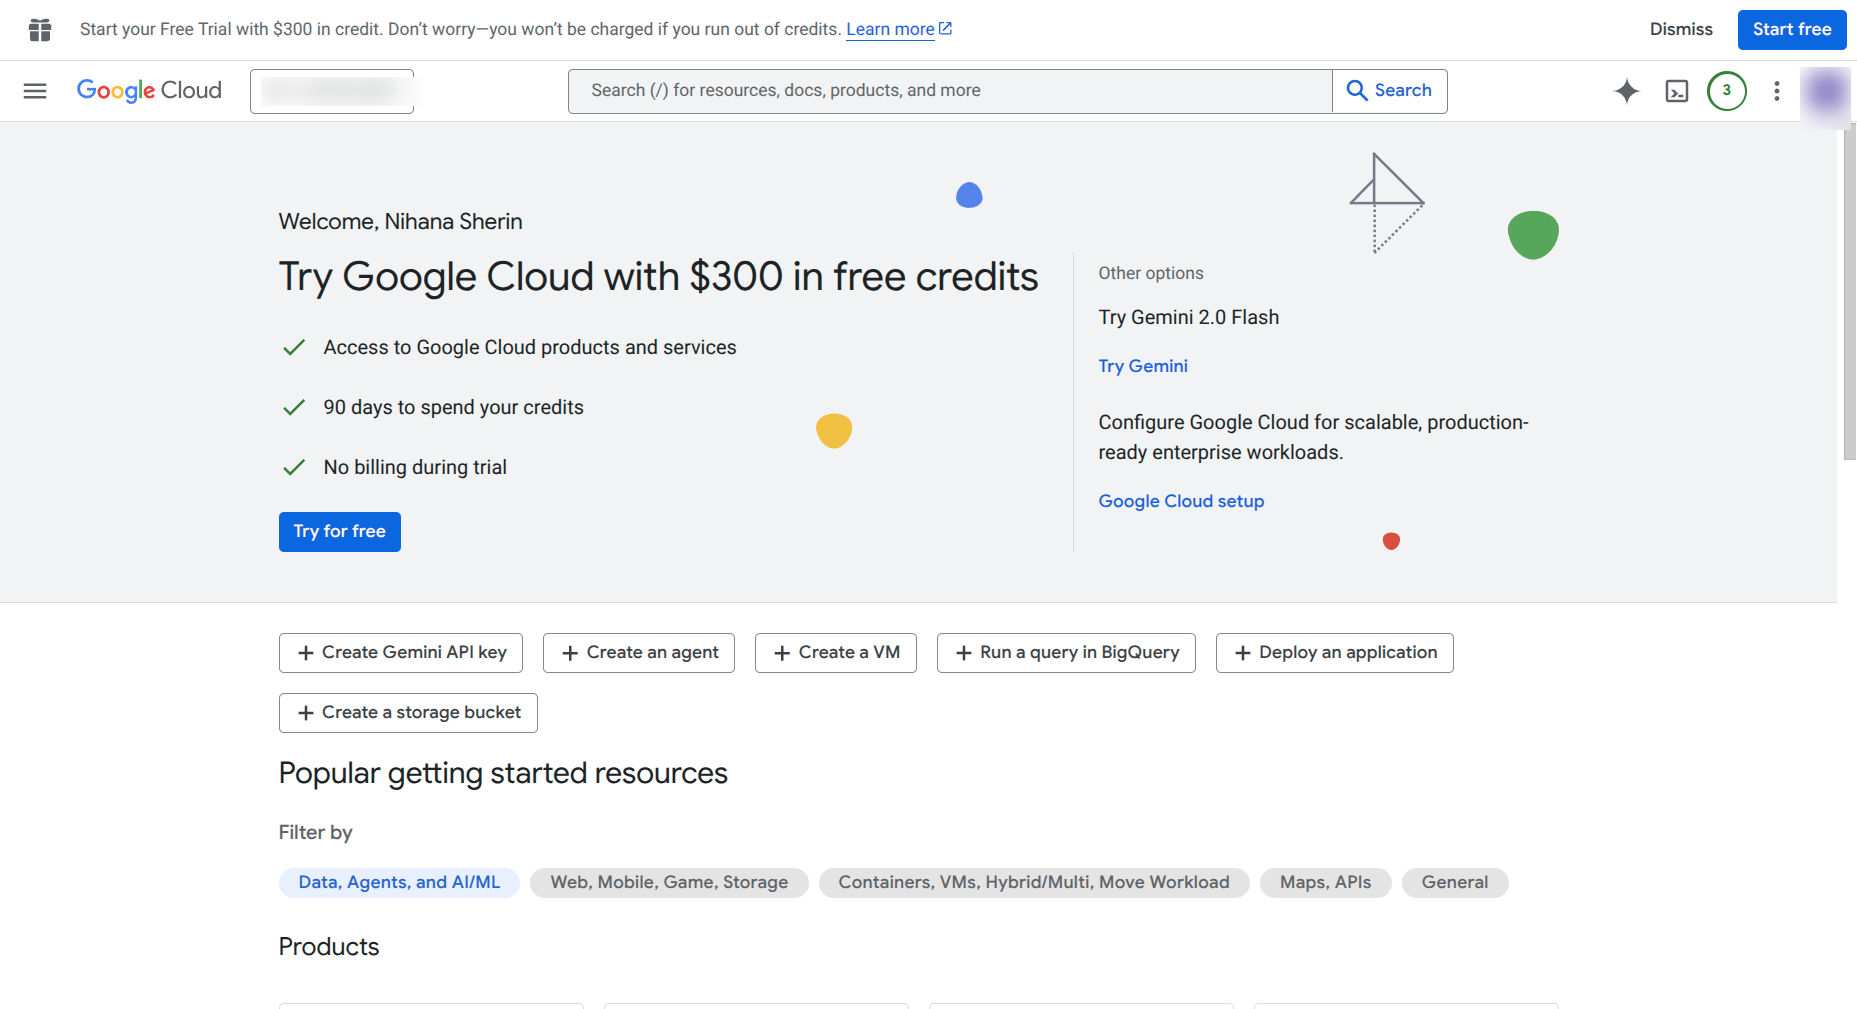The width and height of the screenshot is (1857, 1009).
Task: Open the Learn more link
Action: coord(899,30)
